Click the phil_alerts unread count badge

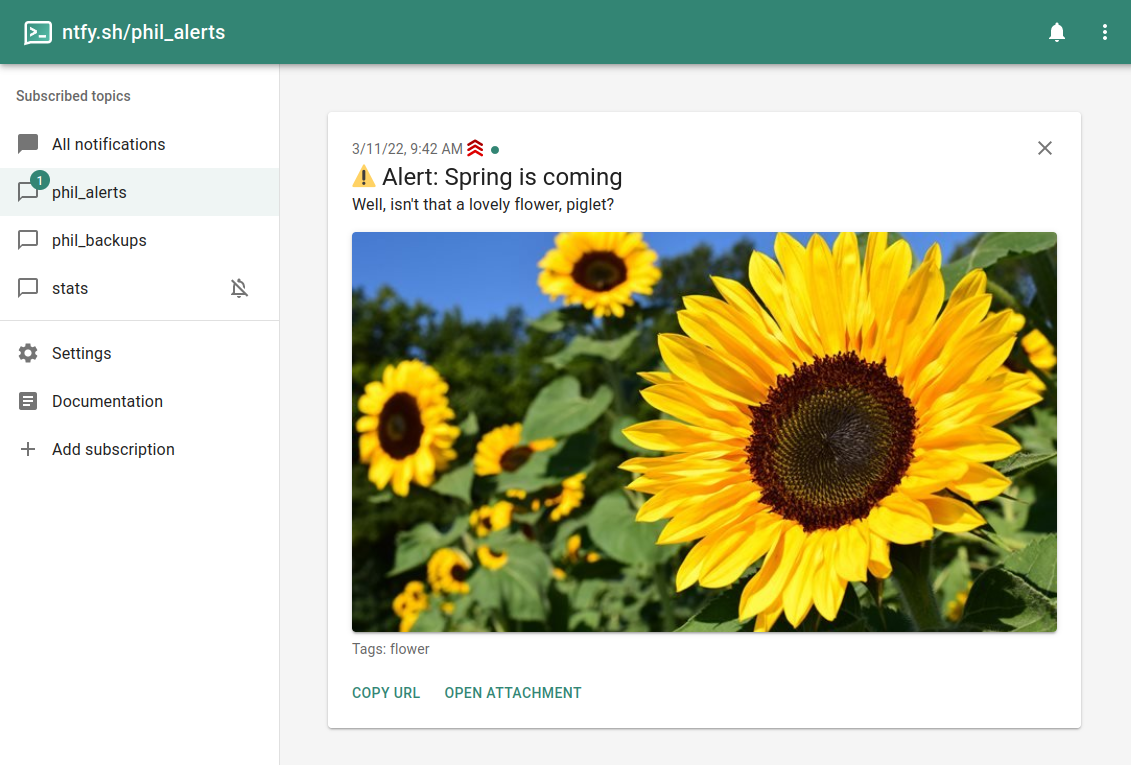pyautogui.click(x=39, y=180)
